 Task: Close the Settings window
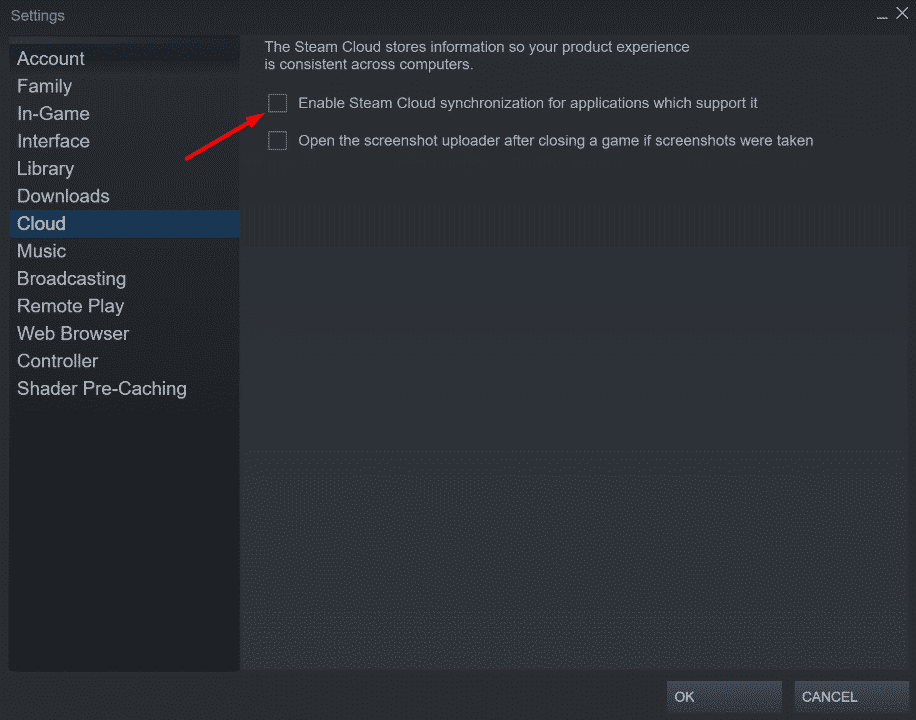(x=901, y=14)
